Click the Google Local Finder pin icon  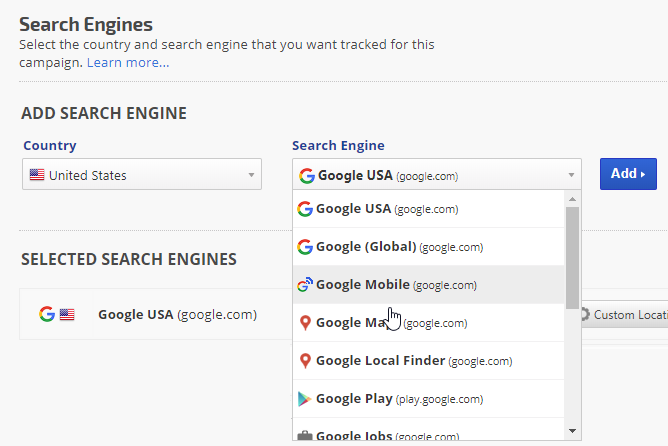coord(305,361)
